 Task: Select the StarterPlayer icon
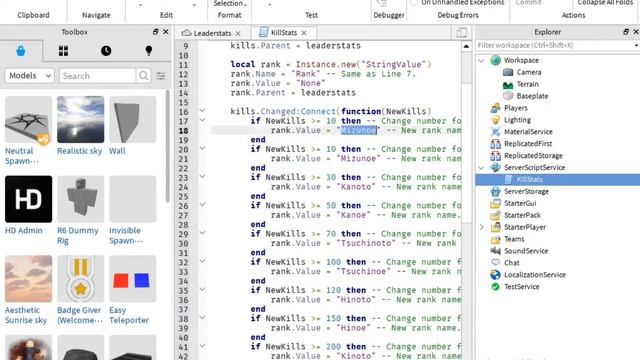click(496, 227)
